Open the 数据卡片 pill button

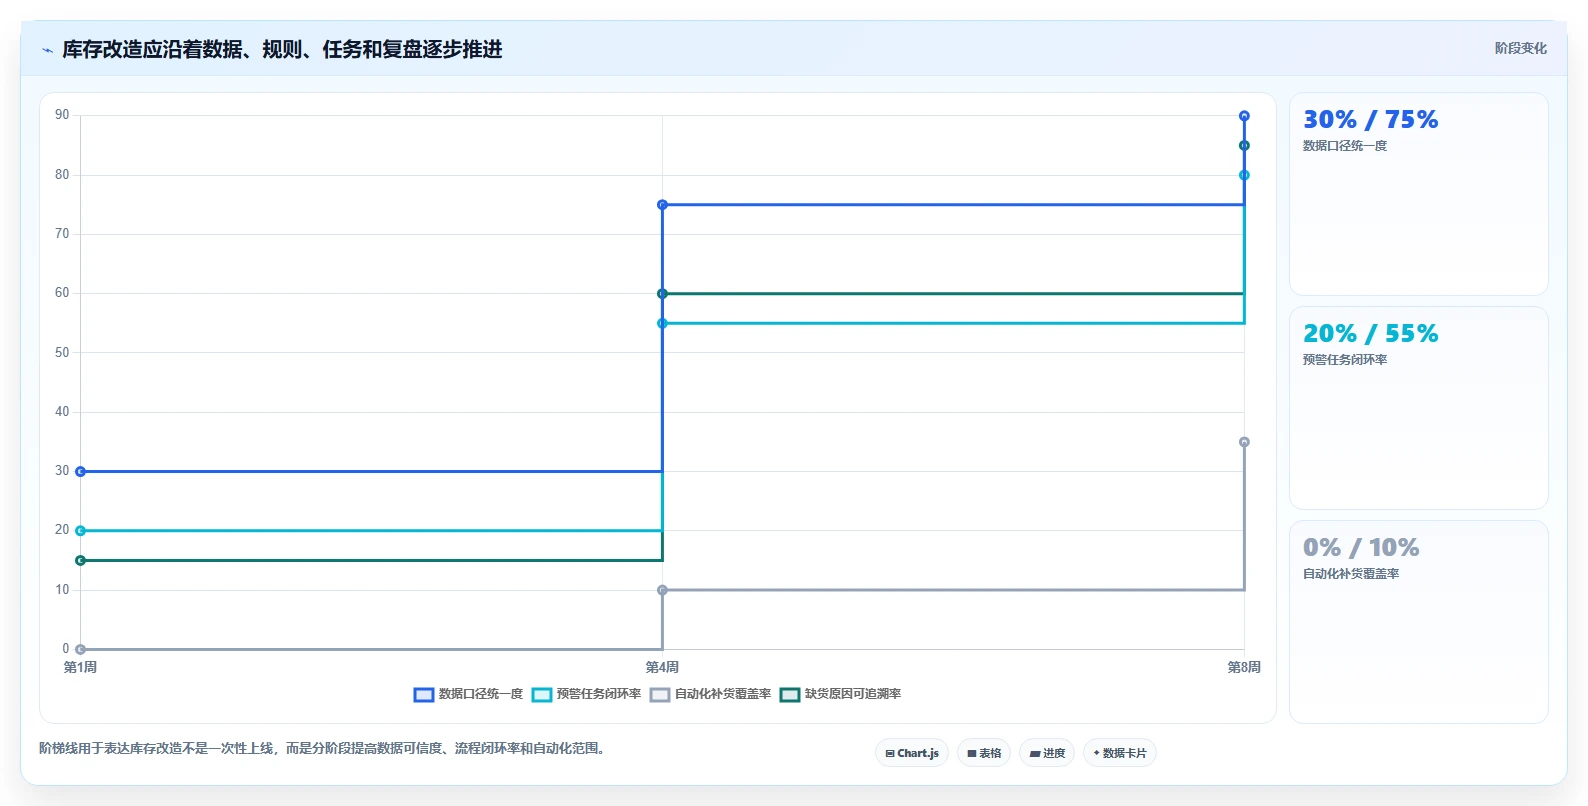pyautogui.click(x=1120, y=753)
